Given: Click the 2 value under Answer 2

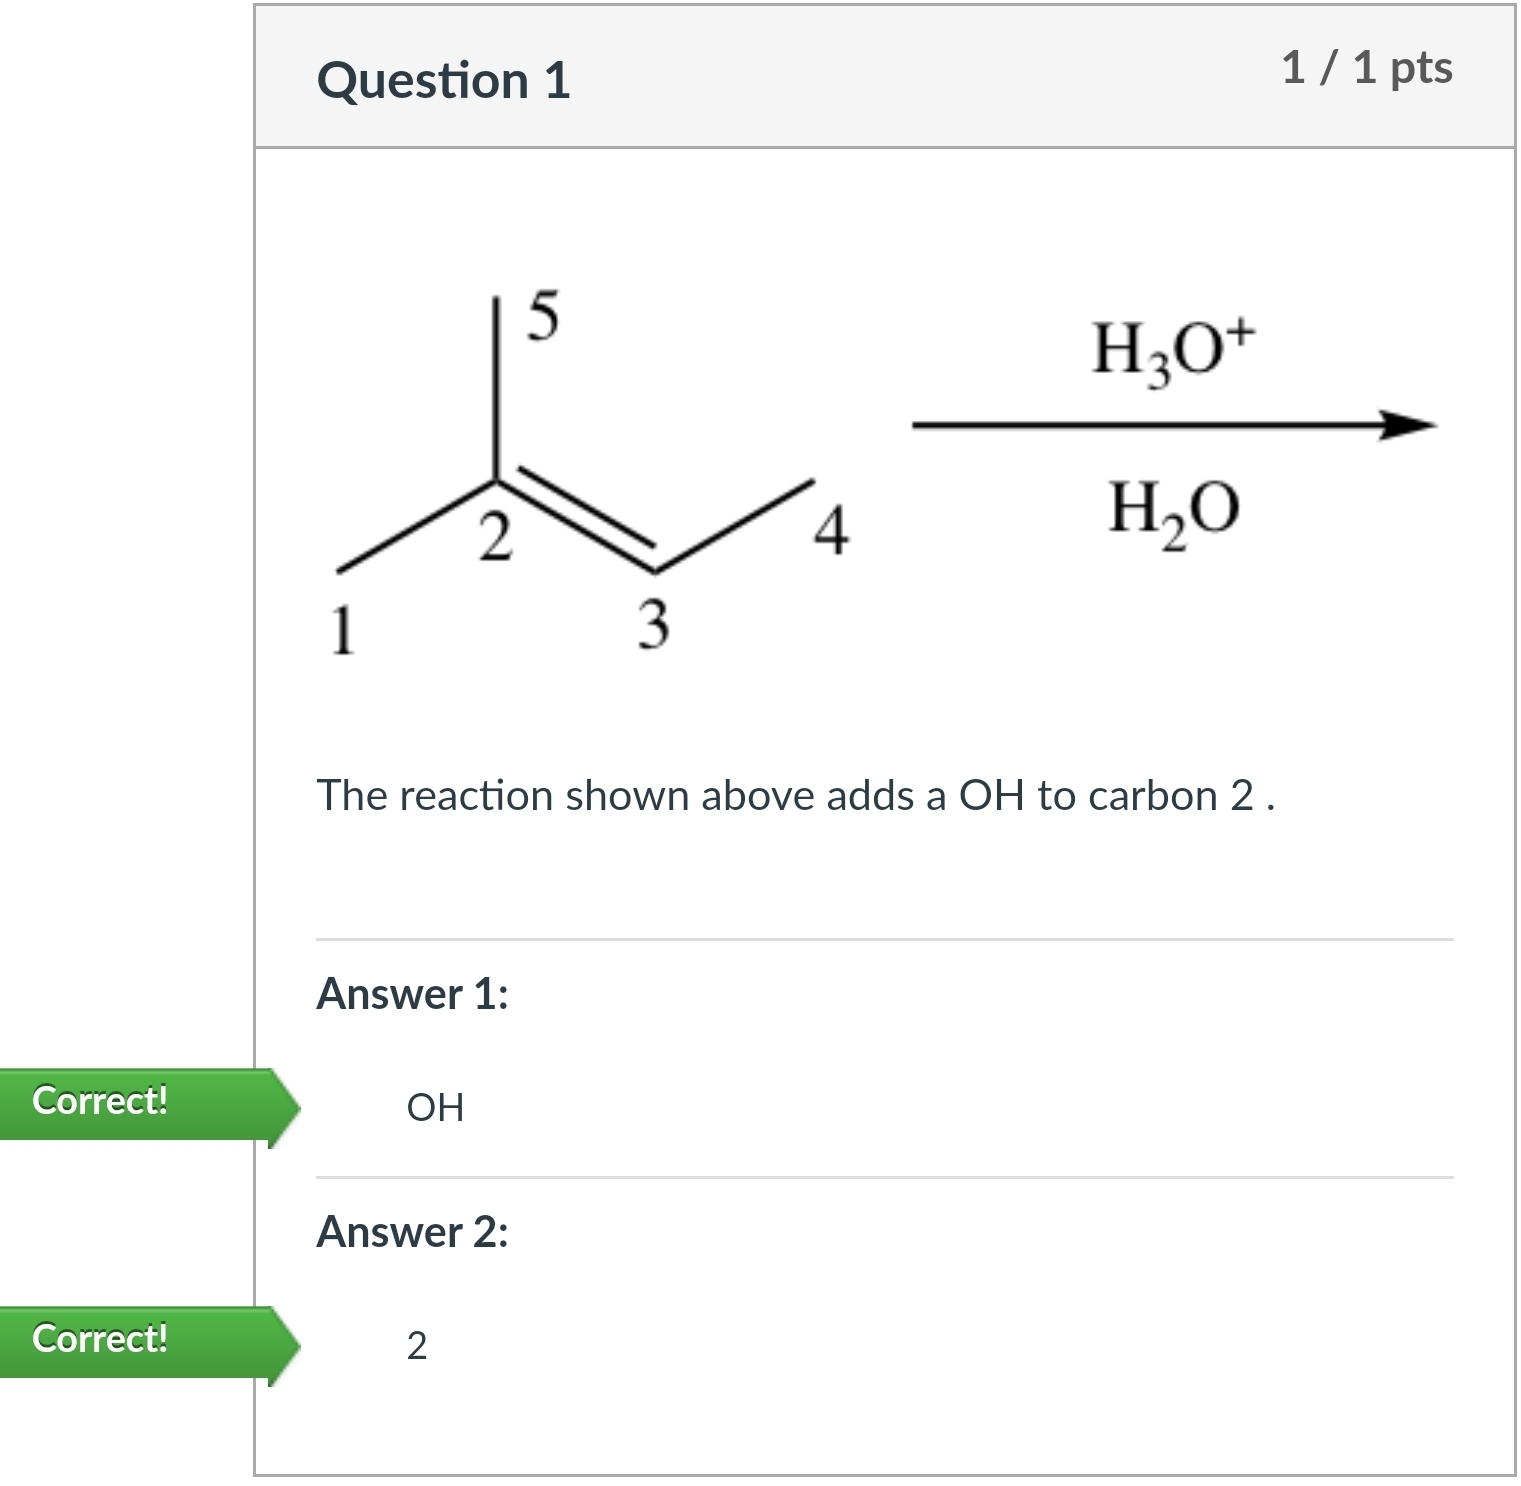Looking at the screenshot, I should pyautogui.click(x=417, y=1346).
